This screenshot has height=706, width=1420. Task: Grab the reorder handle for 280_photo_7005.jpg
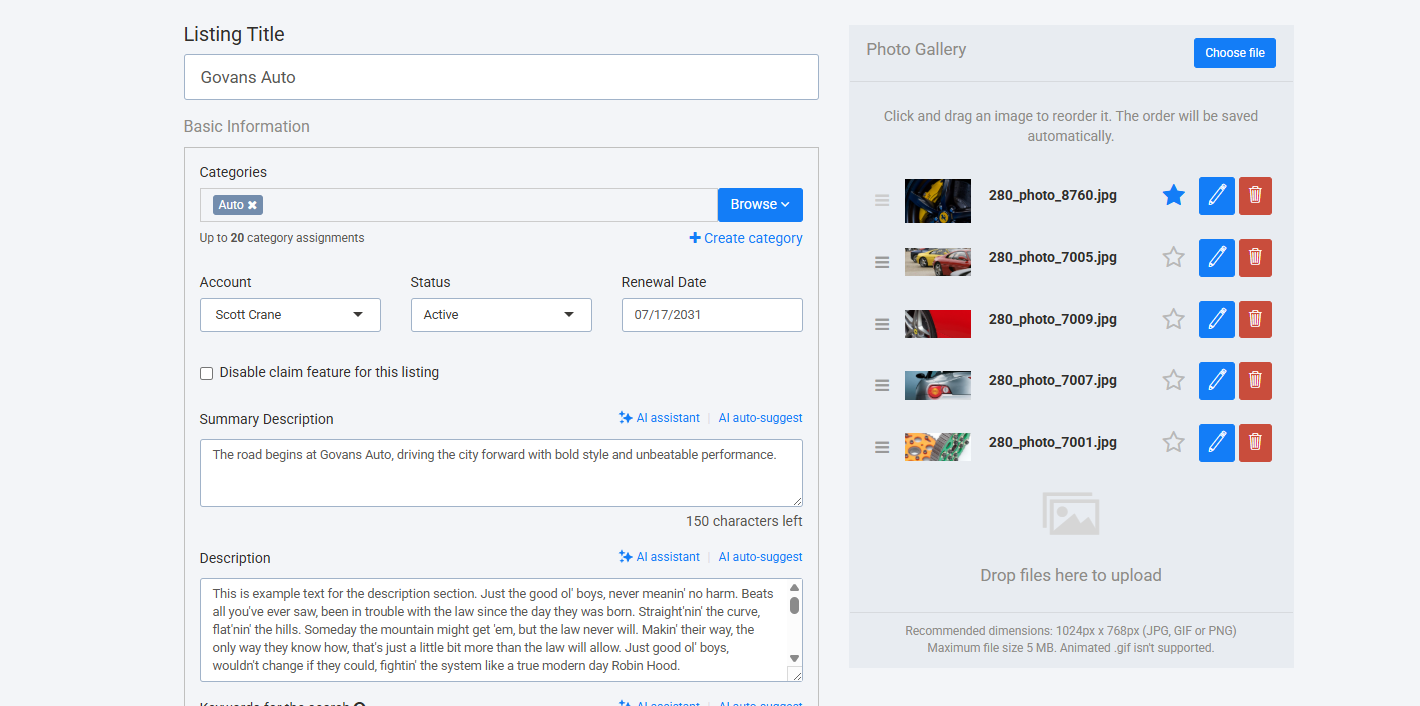pyautogui.click(x=882, y=262)
